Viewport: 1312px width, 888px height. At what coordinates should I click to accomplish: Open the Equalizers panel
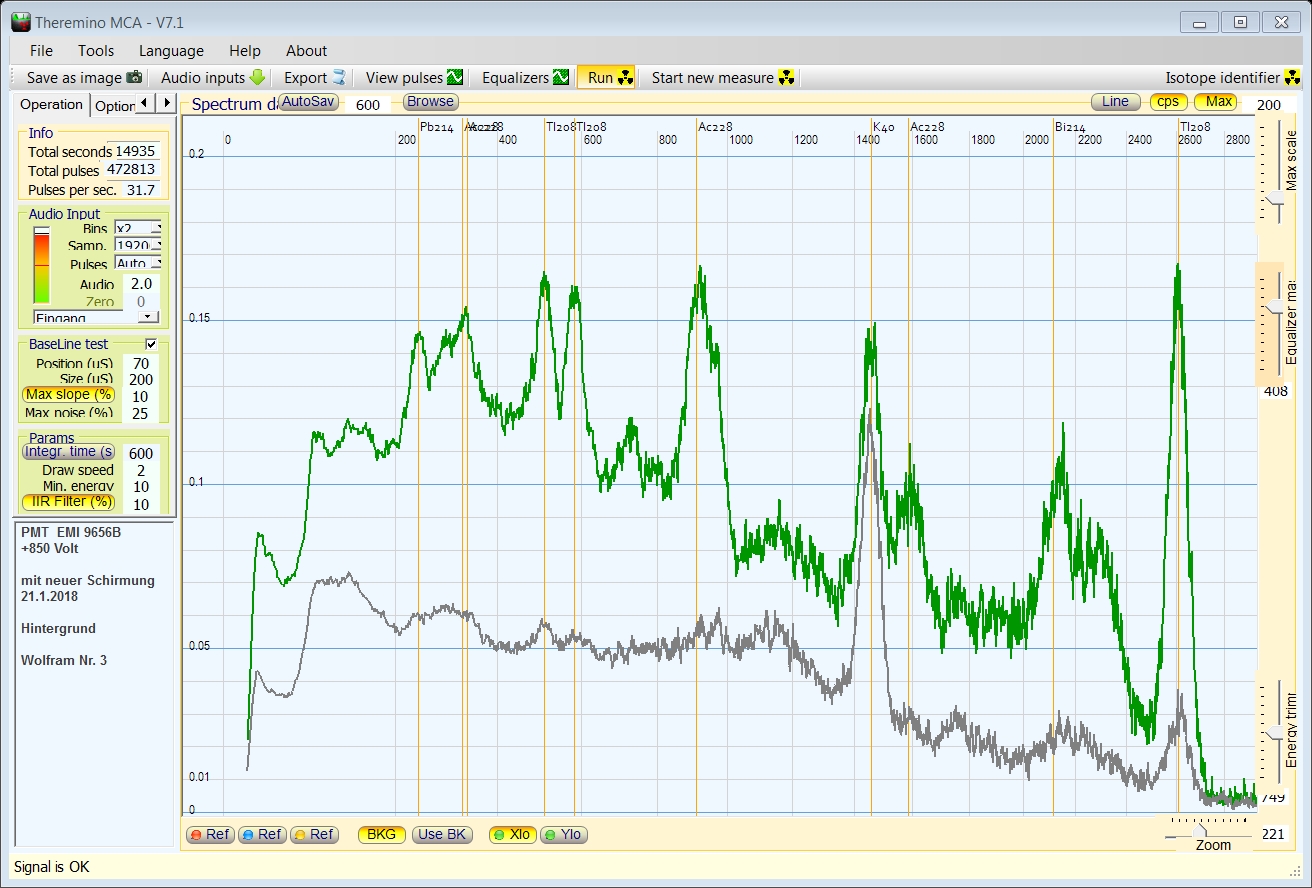coord(525,78)
